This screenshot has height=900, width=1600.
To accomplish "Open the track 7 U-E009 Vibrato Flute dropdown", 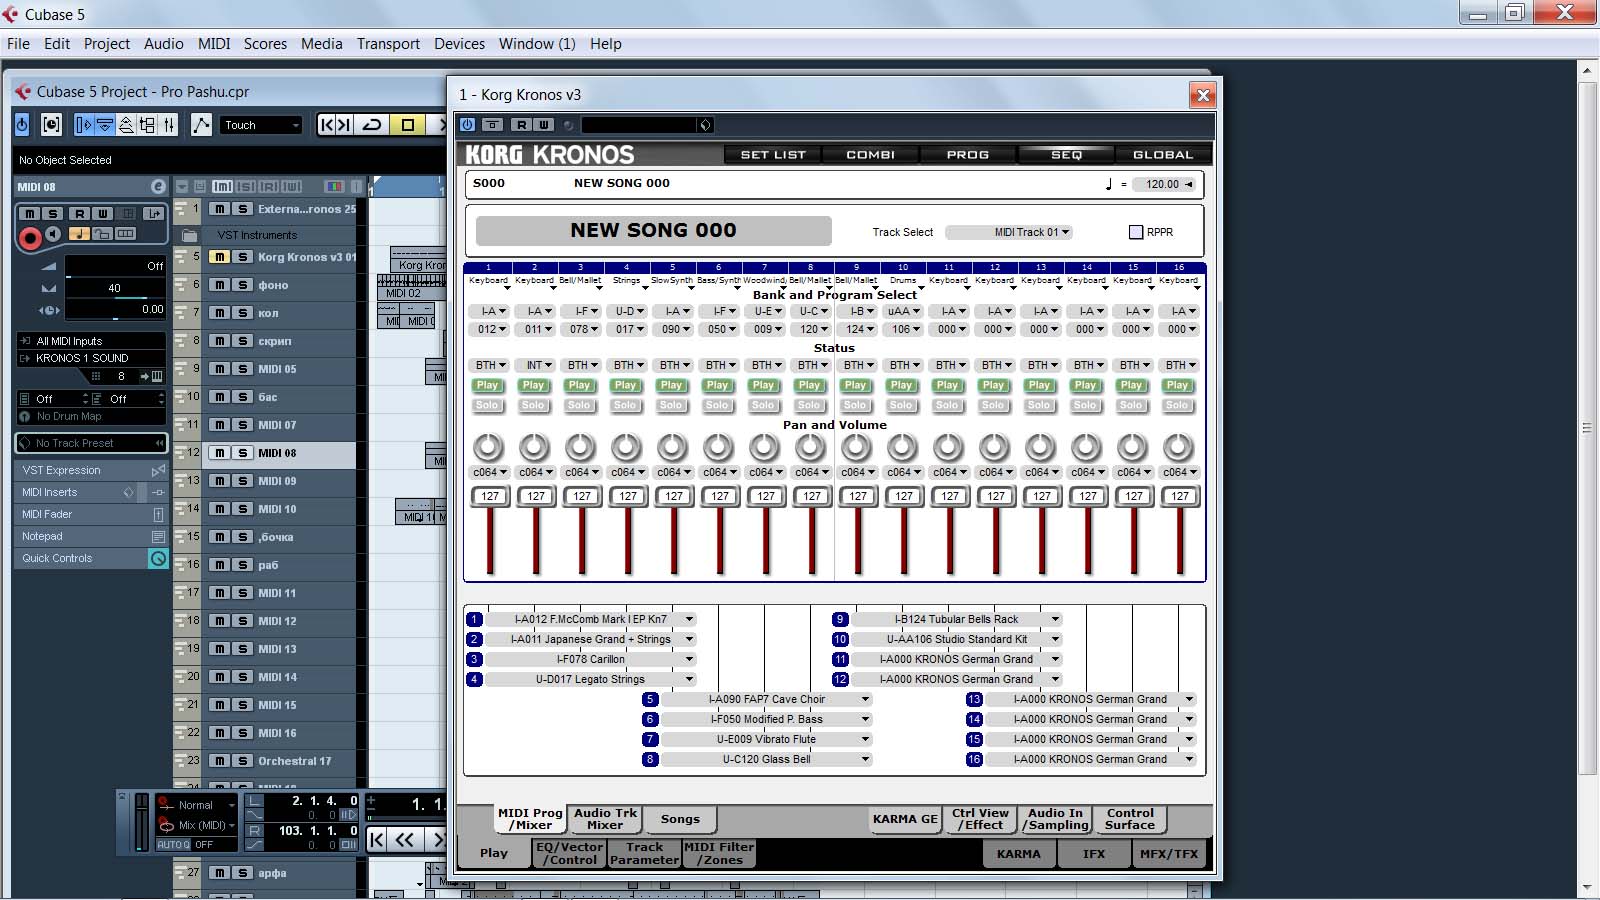I will [x=766, y=739].
